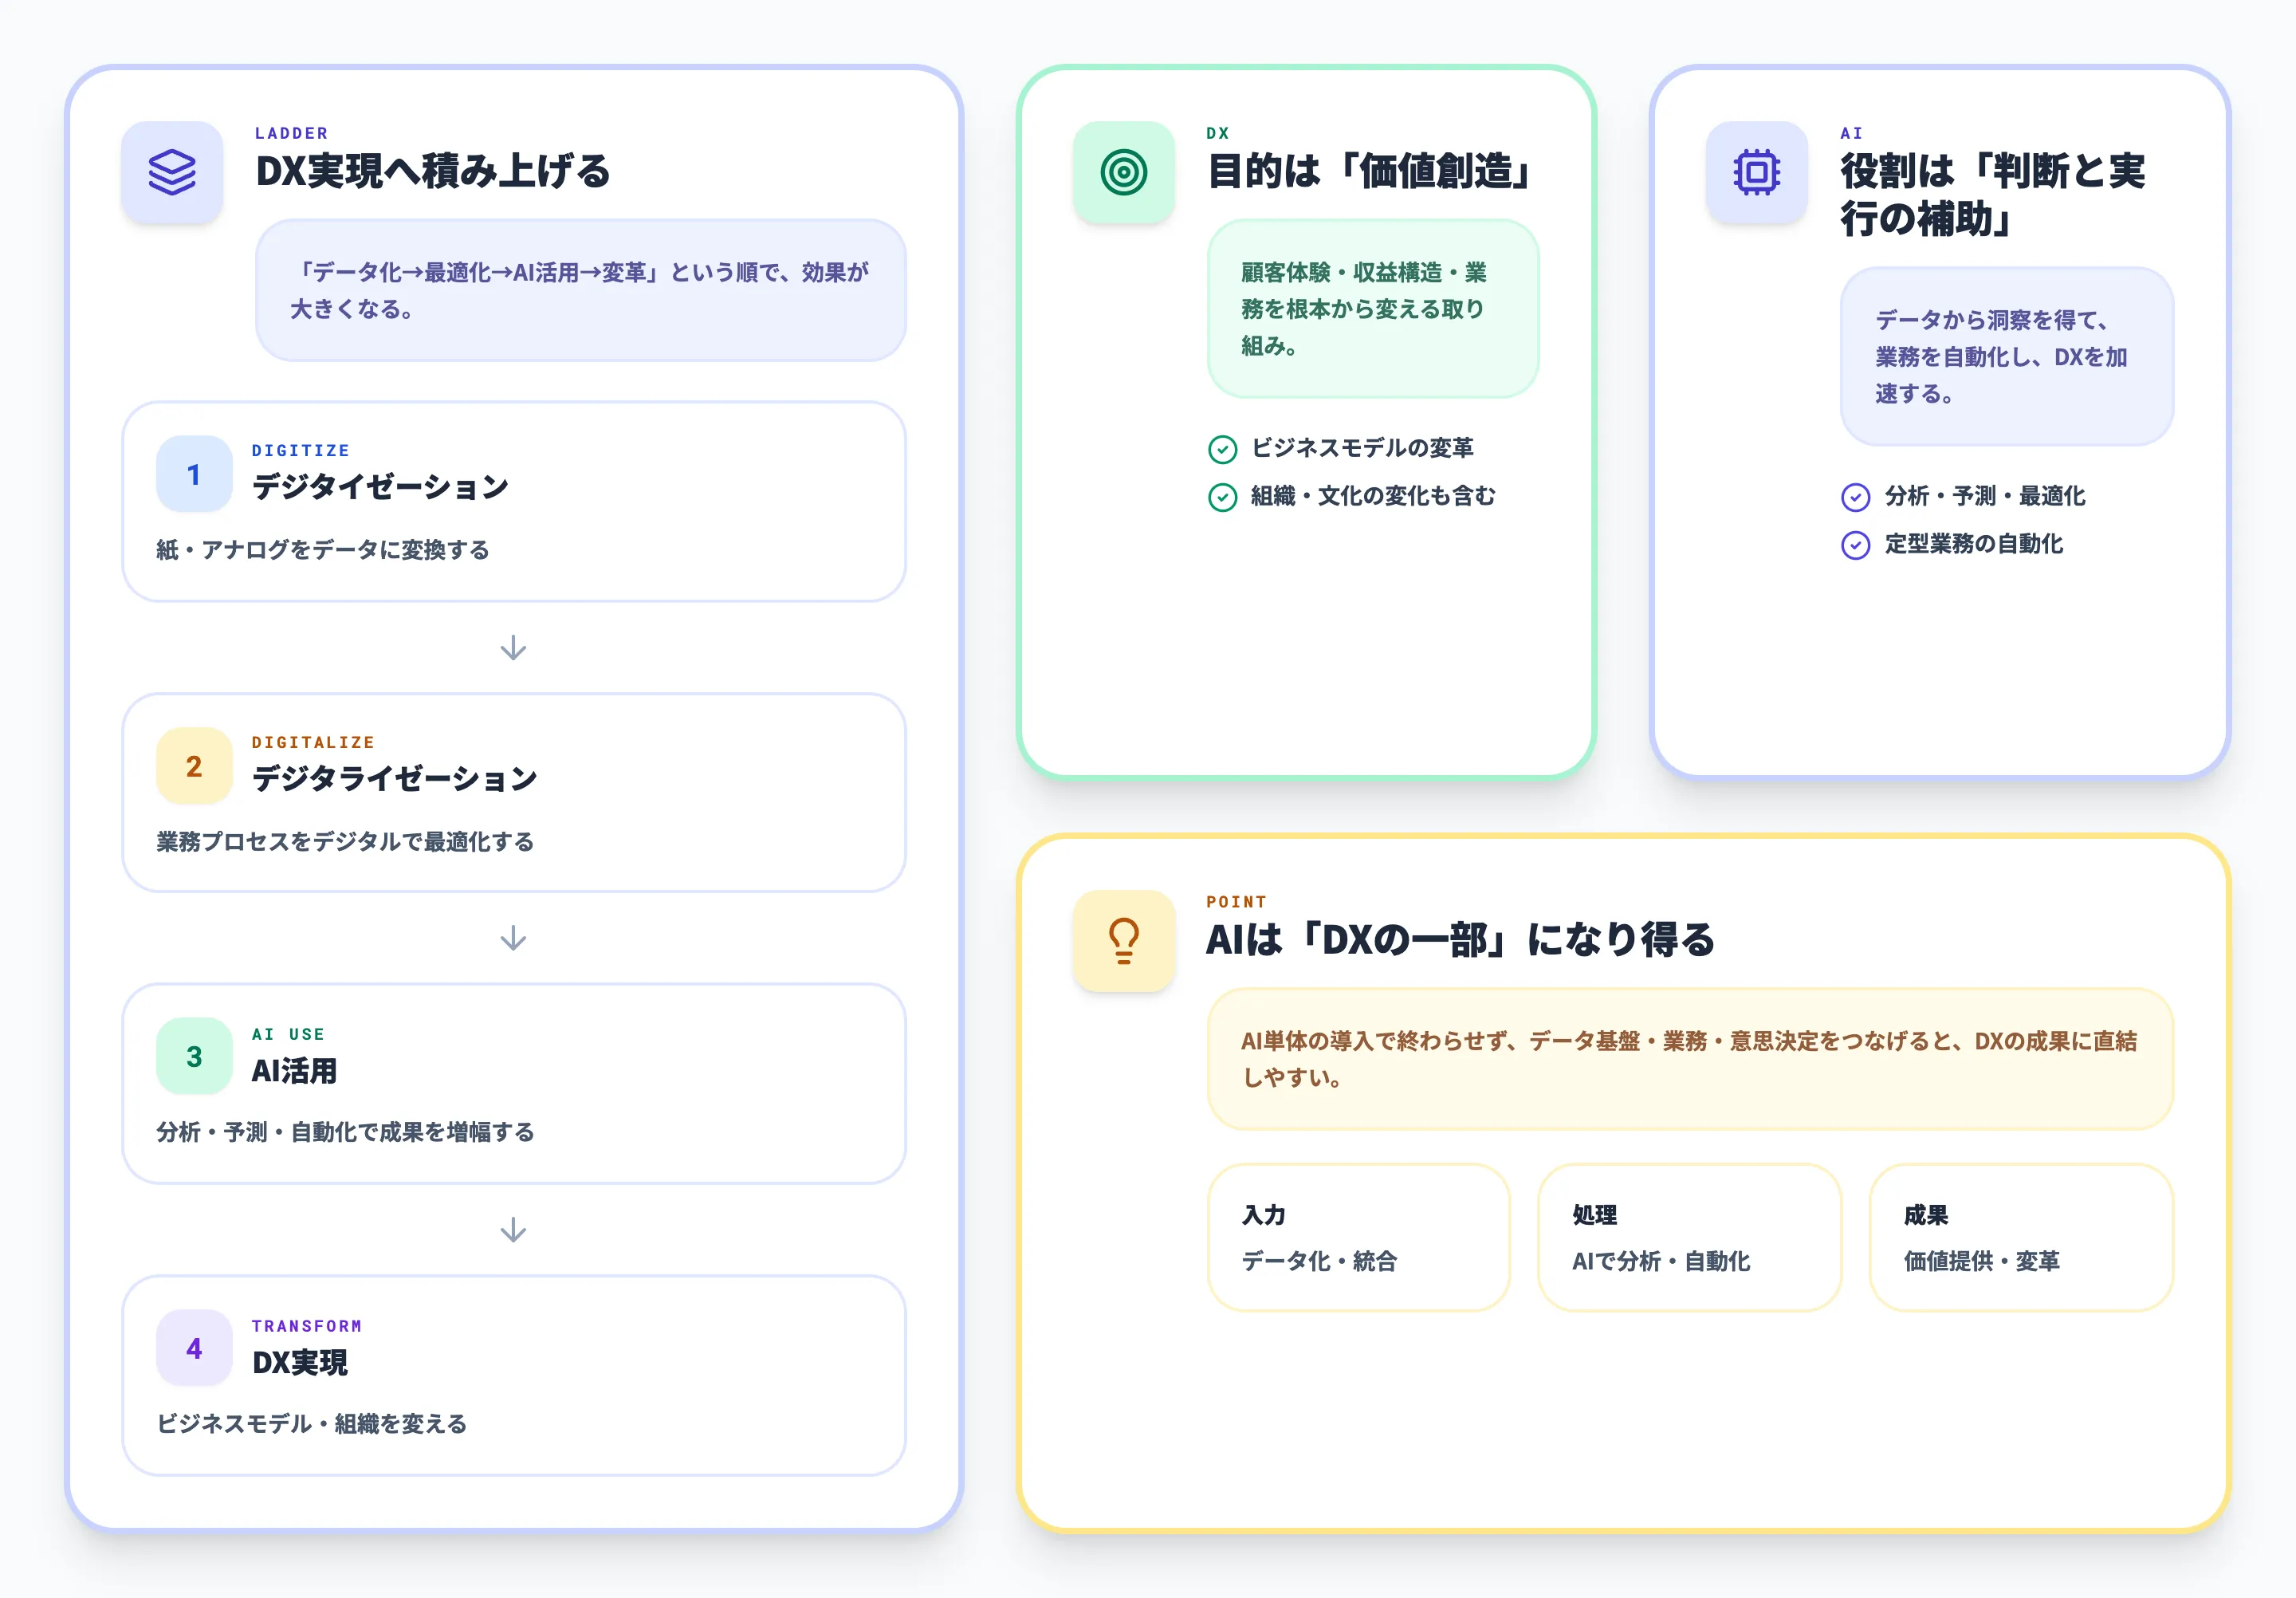Screen dimensions: 2296x1598
Task: Select the 目的は「価値創造」heading
Action: pos(1369,170)
